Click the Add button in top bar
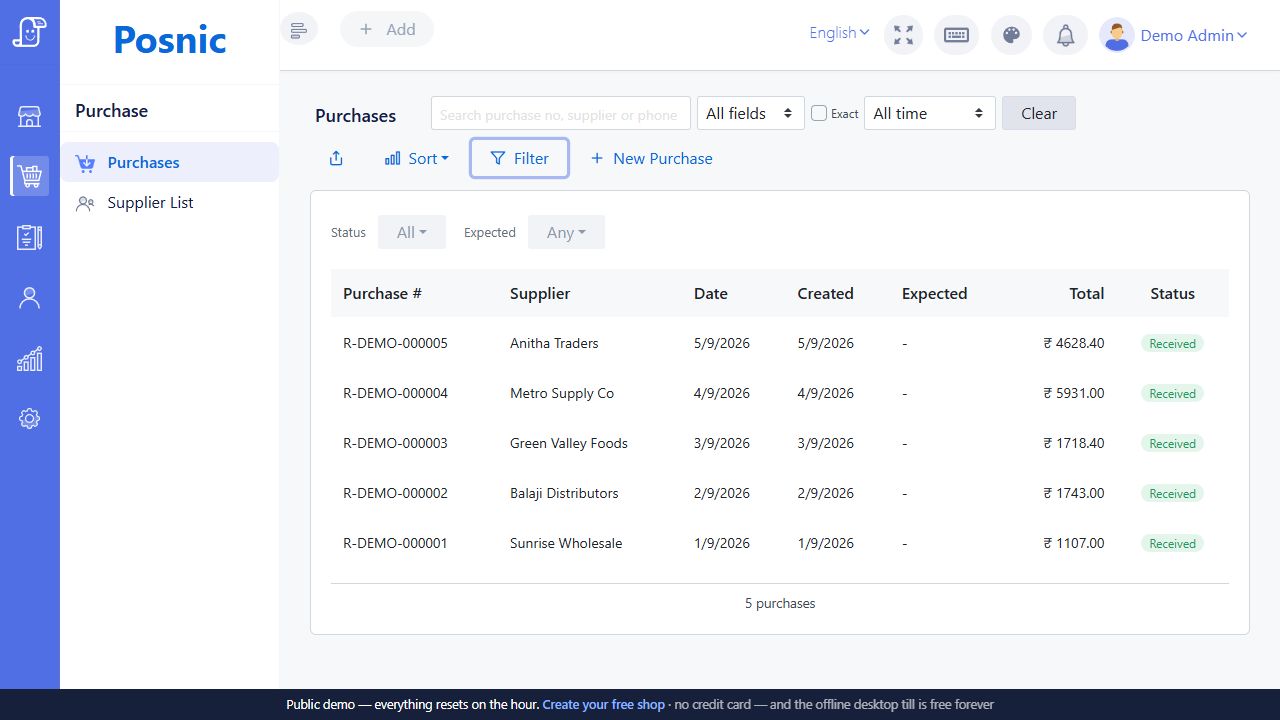Image resolution: width=1280 pixels, height=720 pixels. click(387, 29)
